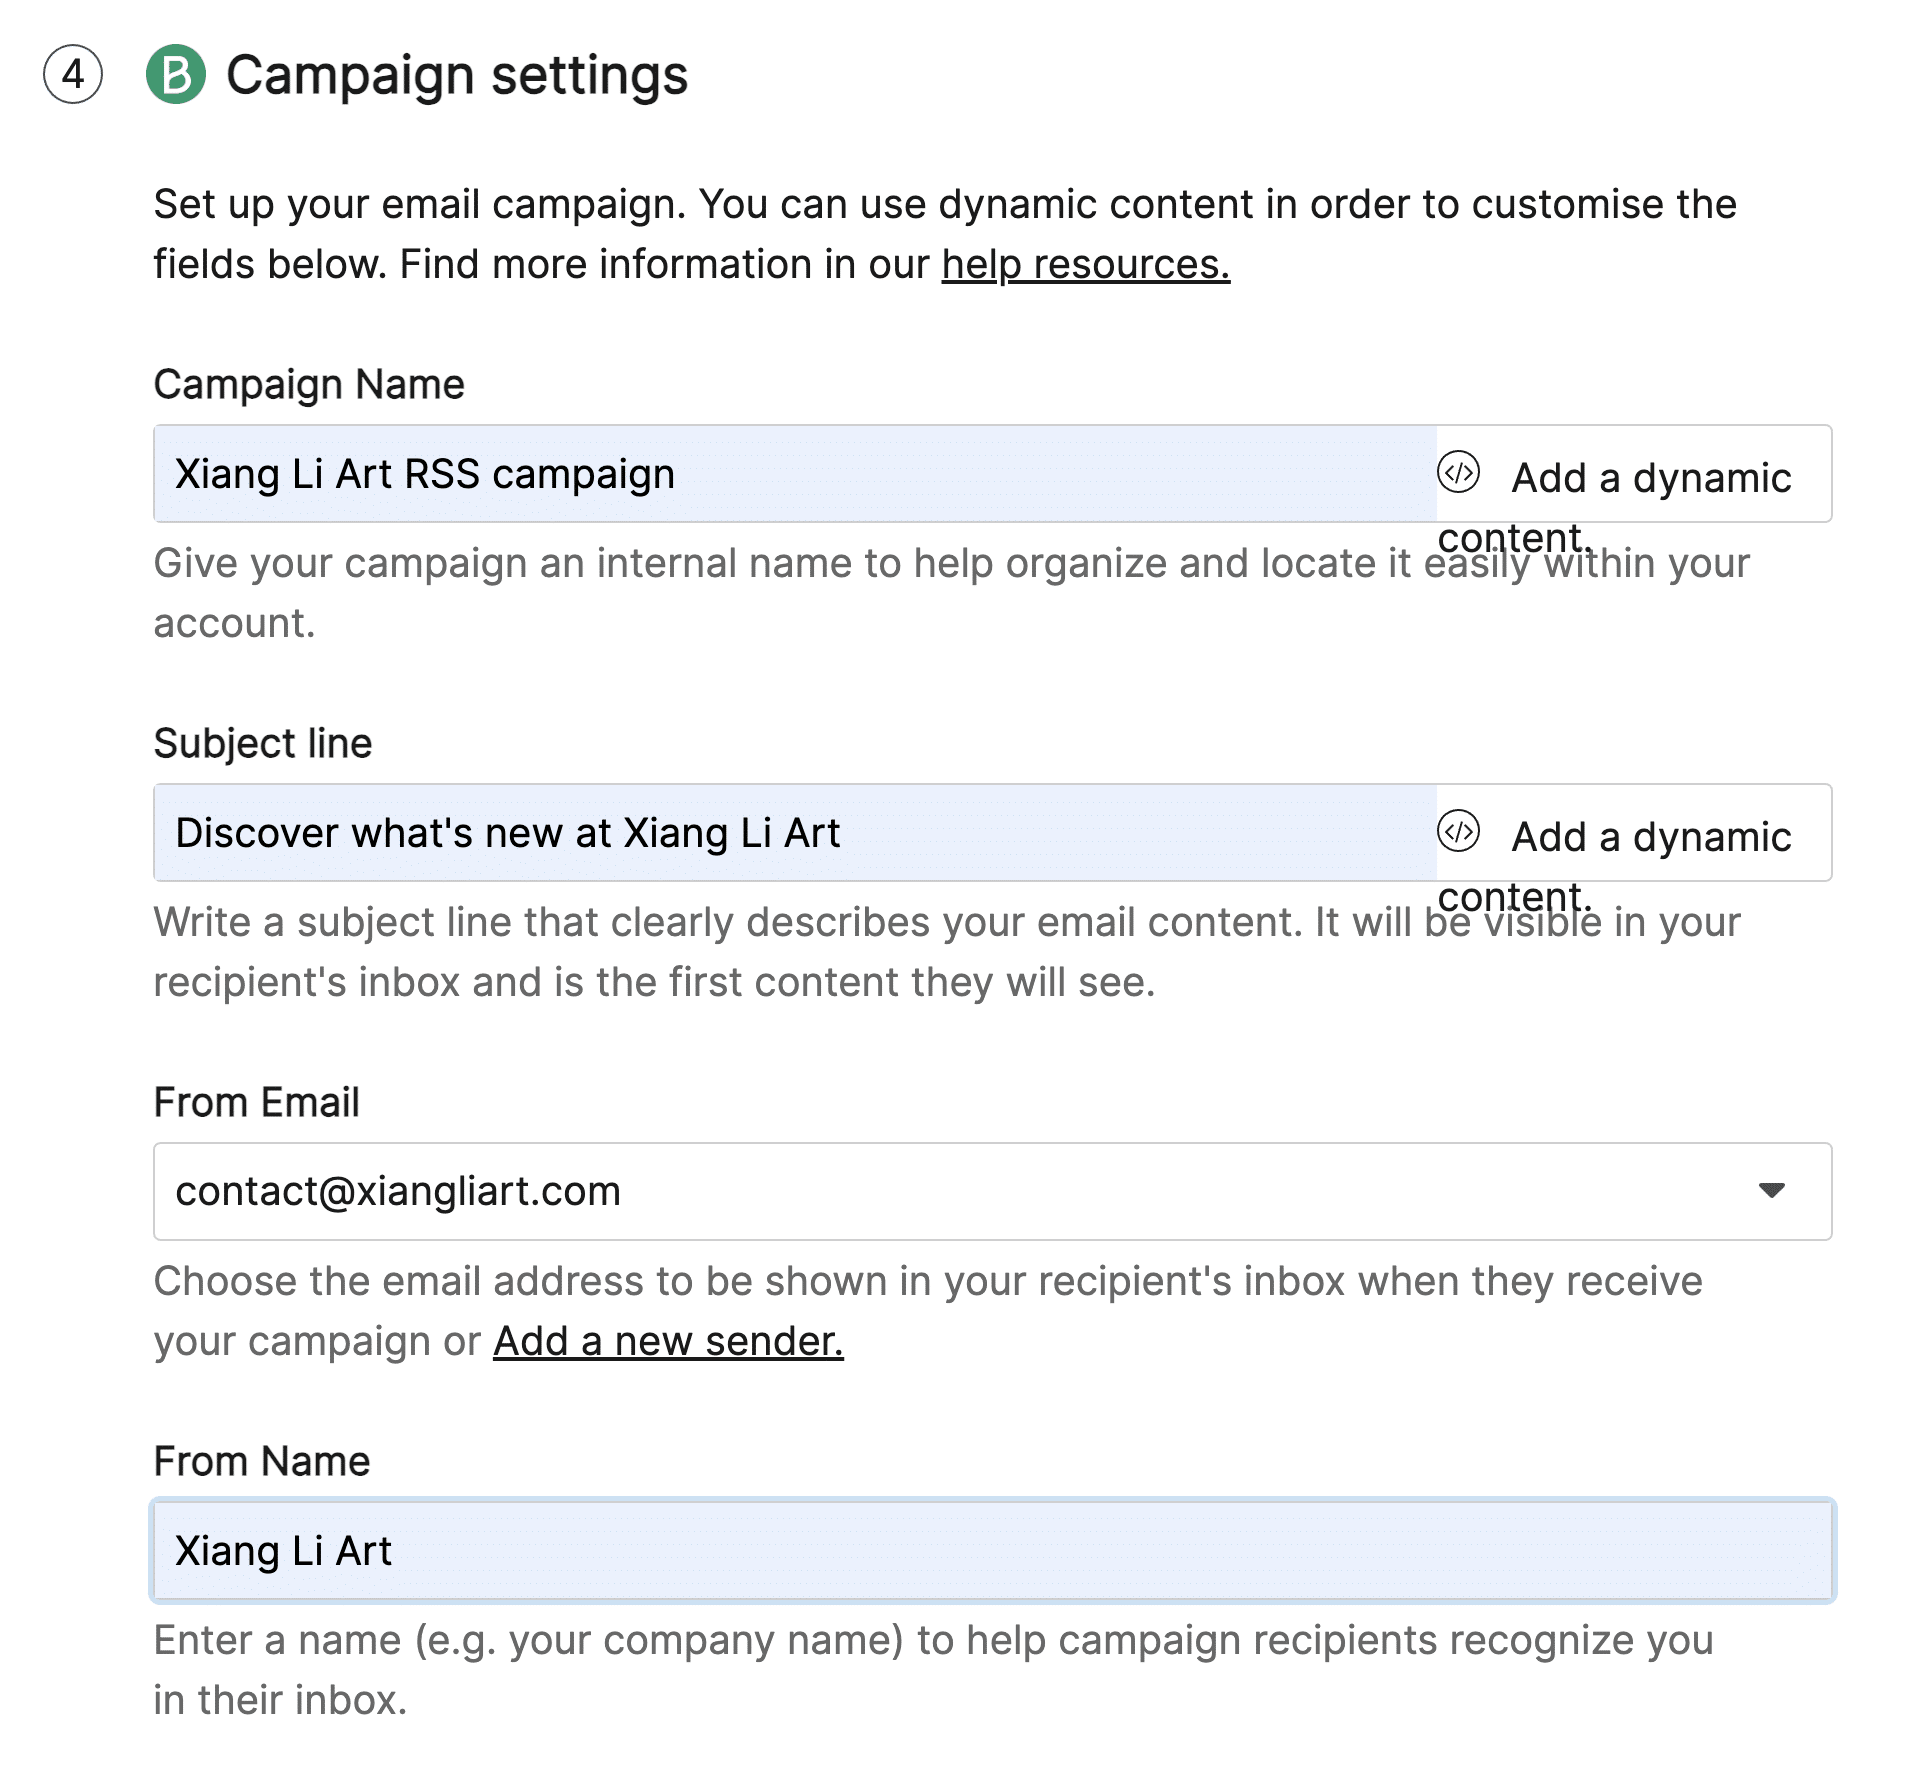The width and height of the screenshot is (1916, 1778).
Task: Click the From Name input field
Action: coord(992,1551)
